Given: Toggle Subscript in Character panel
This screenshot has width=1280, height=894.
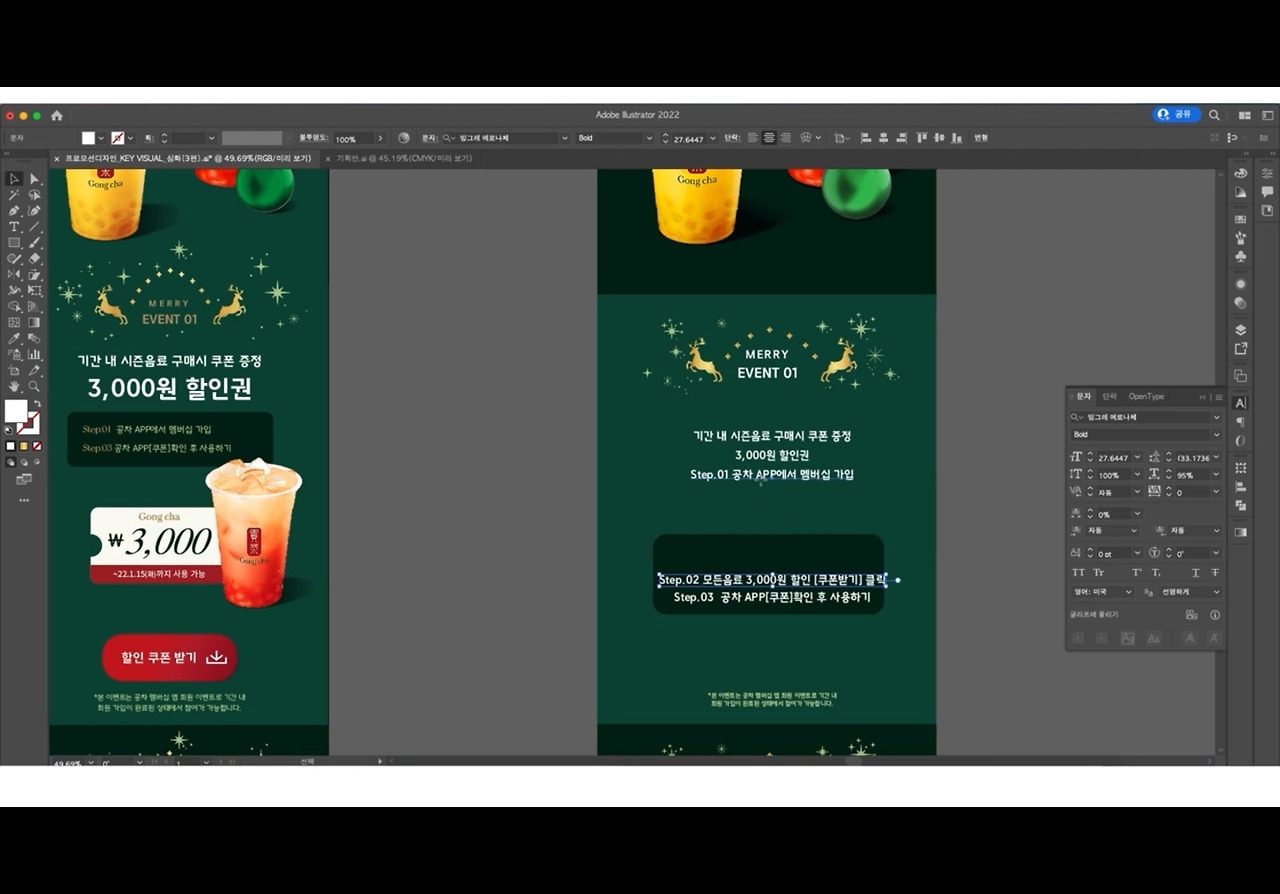Looking at the screenshot, I should (1156, 573).
